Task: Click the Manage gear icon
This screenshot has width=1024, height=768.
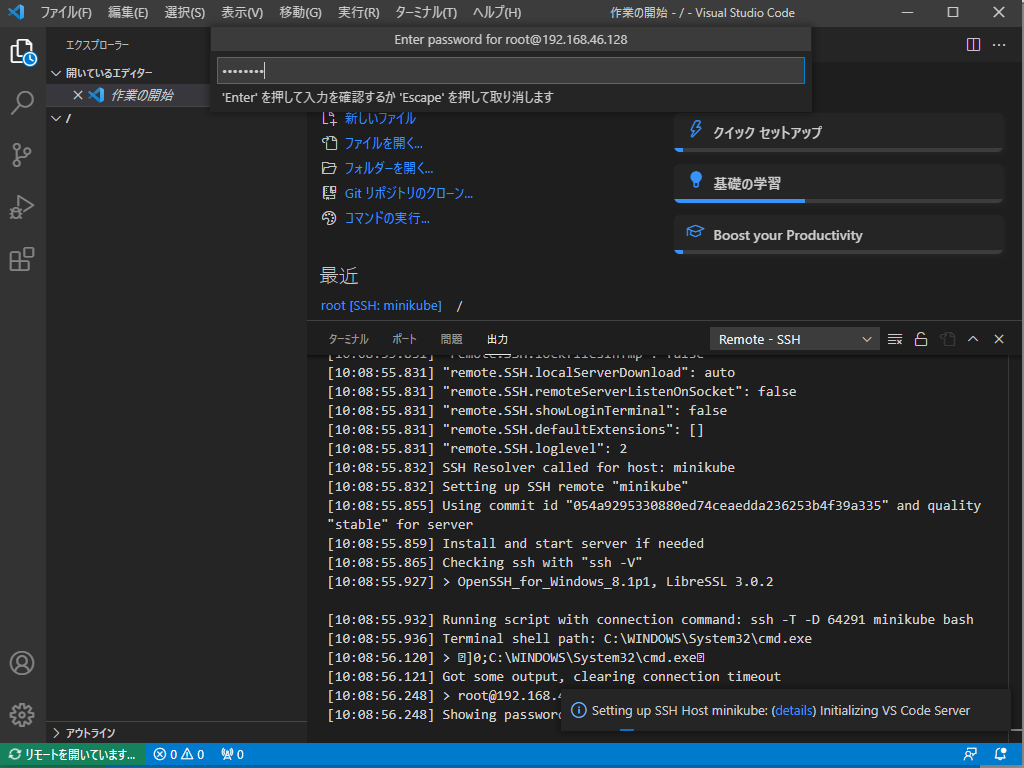Action: point(22,714)
